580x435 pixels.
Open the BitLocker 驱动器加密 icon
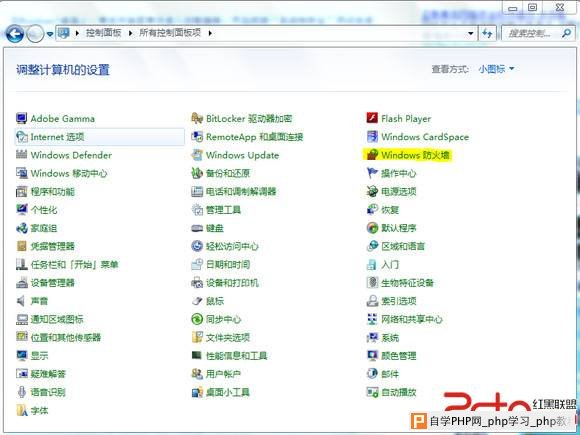tap(197, 118)
